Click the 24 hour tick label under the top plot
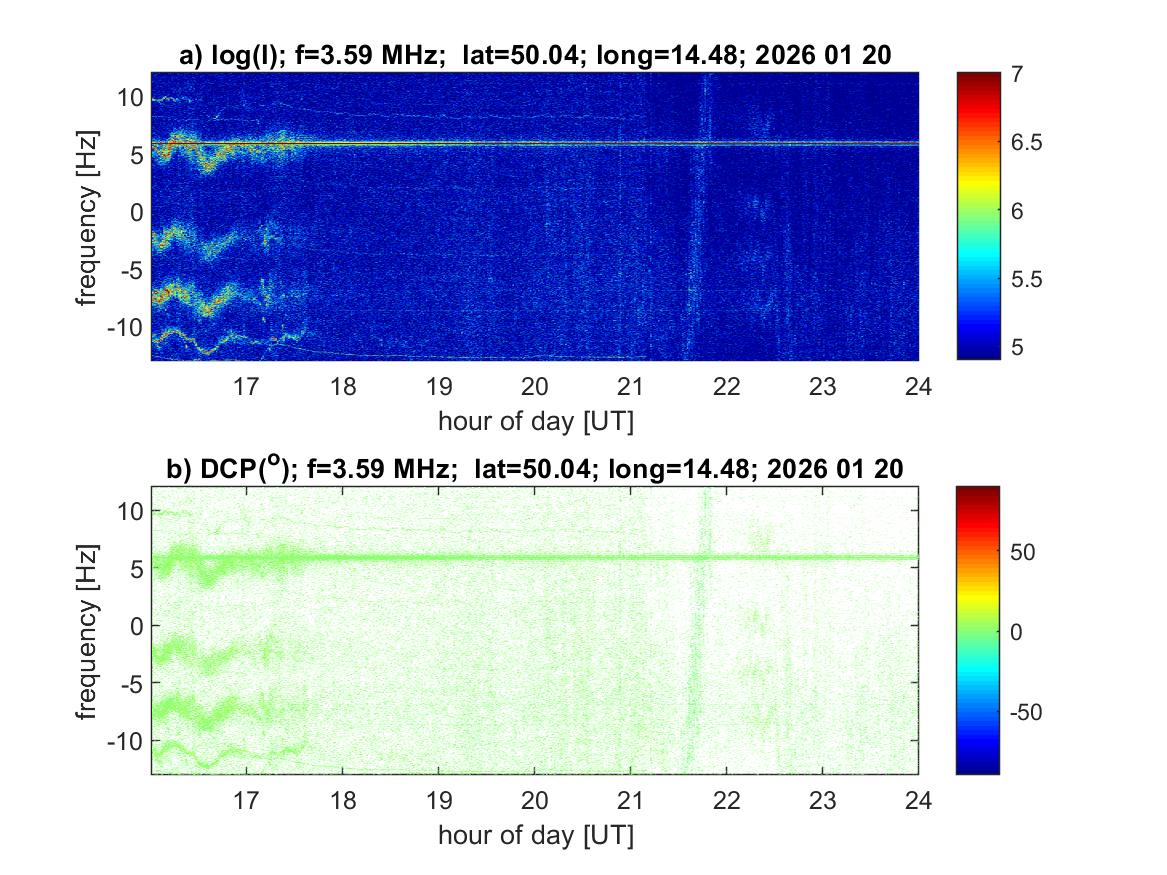This screenshot has height=875, width=1167. coord(918,387)
